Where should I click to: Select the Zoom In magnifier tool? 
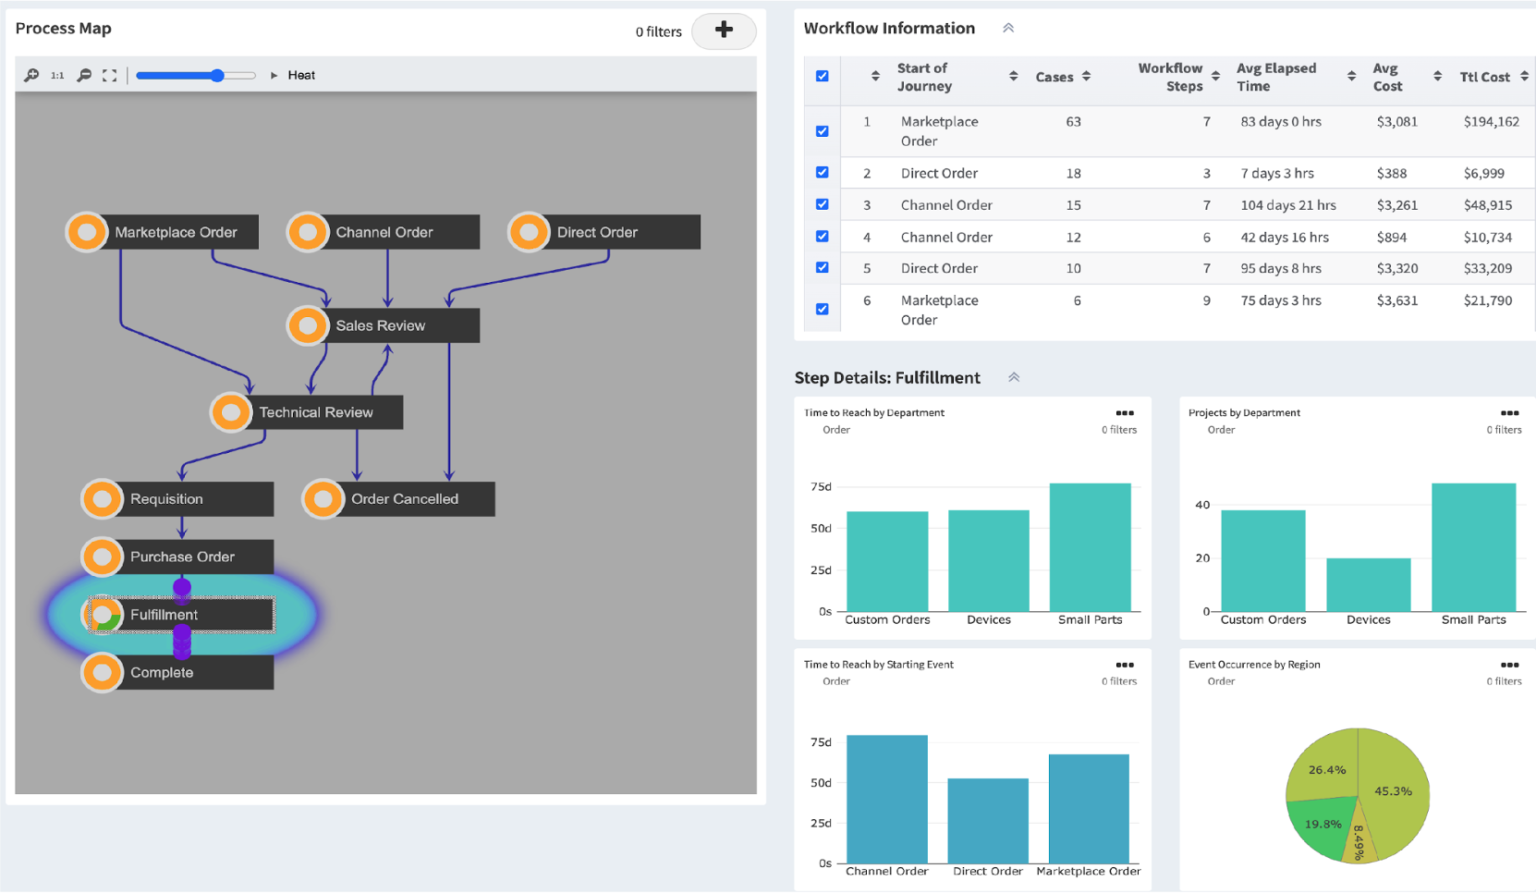point(32,75)
